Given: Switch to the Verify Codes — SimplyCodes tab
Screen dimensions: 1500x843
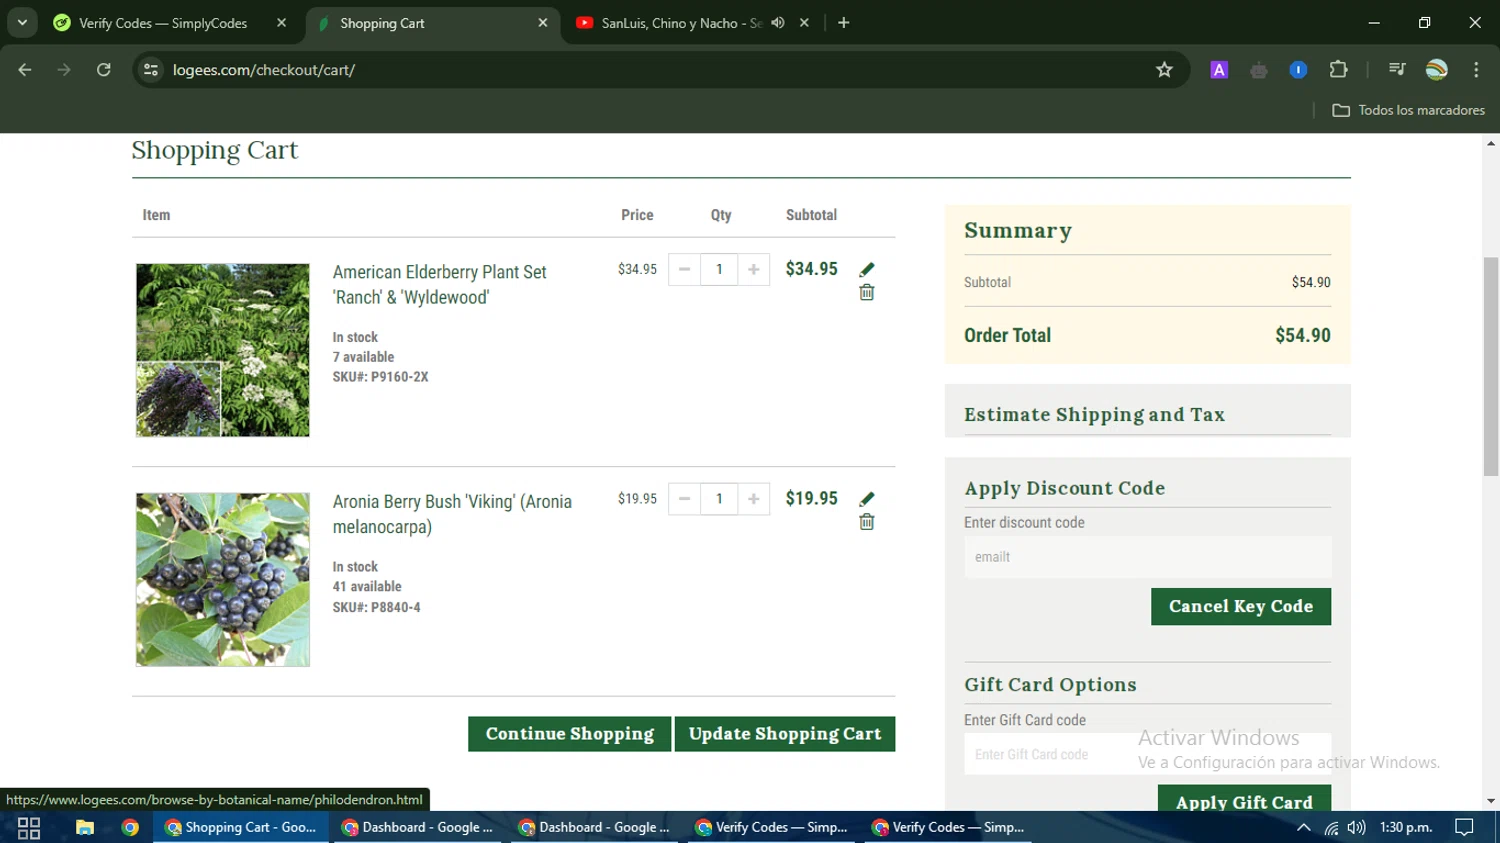Looking at the screenshot, I should coord(162,23).
